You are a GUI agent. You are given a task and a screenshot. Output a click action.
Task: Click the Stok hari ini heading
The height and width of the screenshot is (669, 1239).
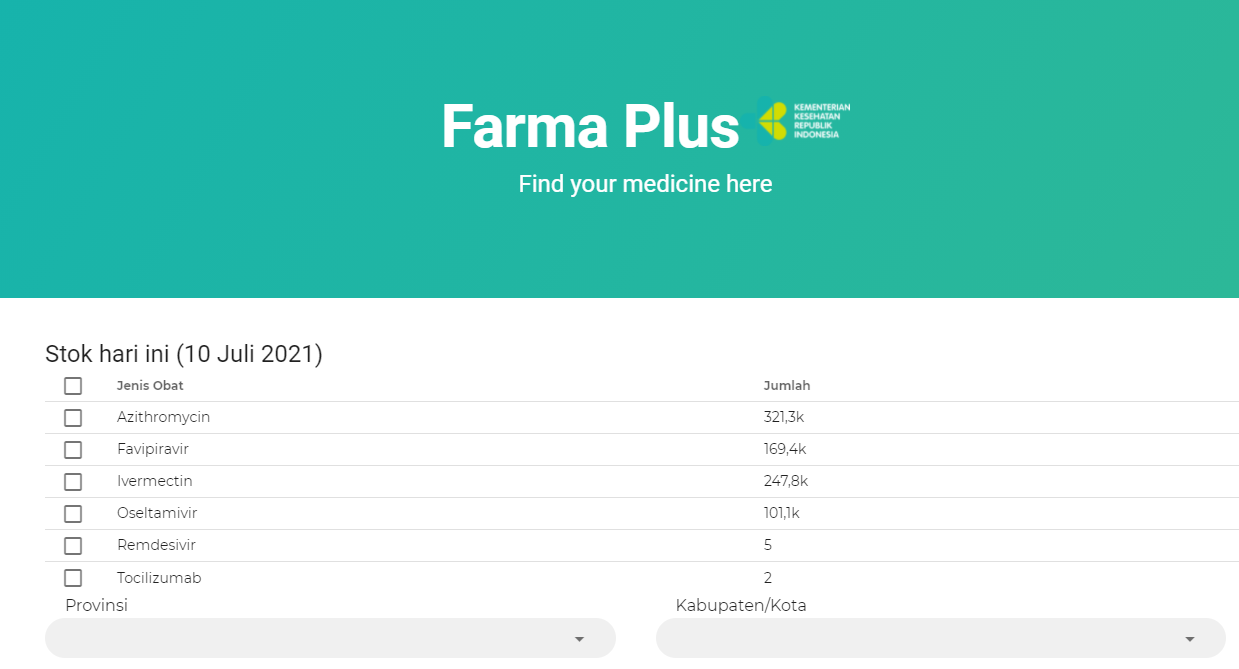click(183, 353)
